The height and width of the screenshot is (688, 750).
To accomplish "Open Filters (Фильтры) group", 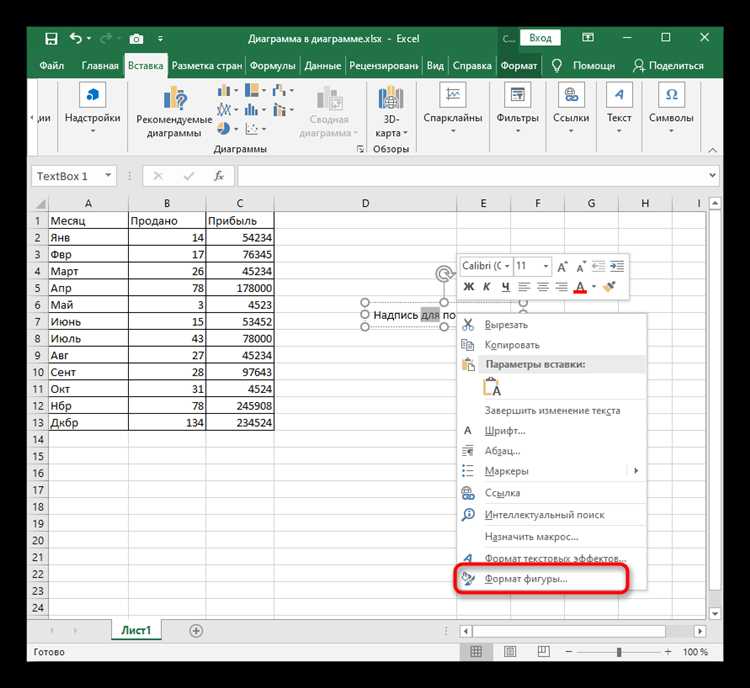I will 518,110.
